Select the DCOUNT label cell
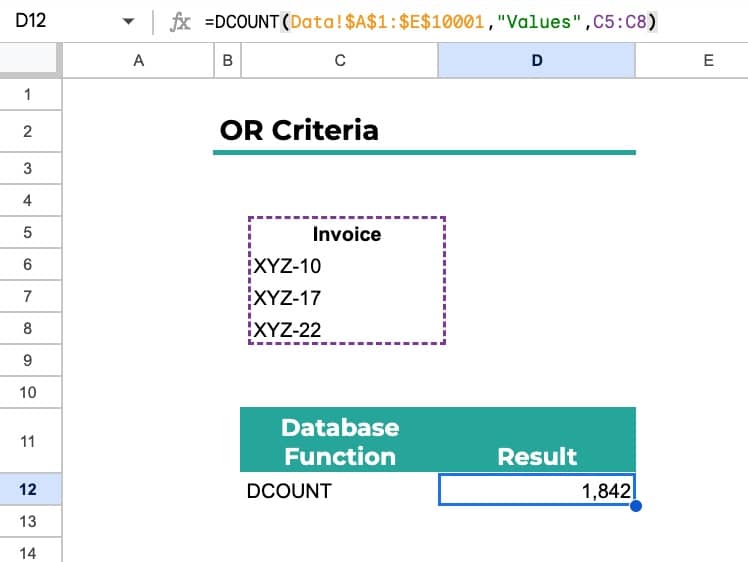Screen dimensions: 748x562 point(339,489)
